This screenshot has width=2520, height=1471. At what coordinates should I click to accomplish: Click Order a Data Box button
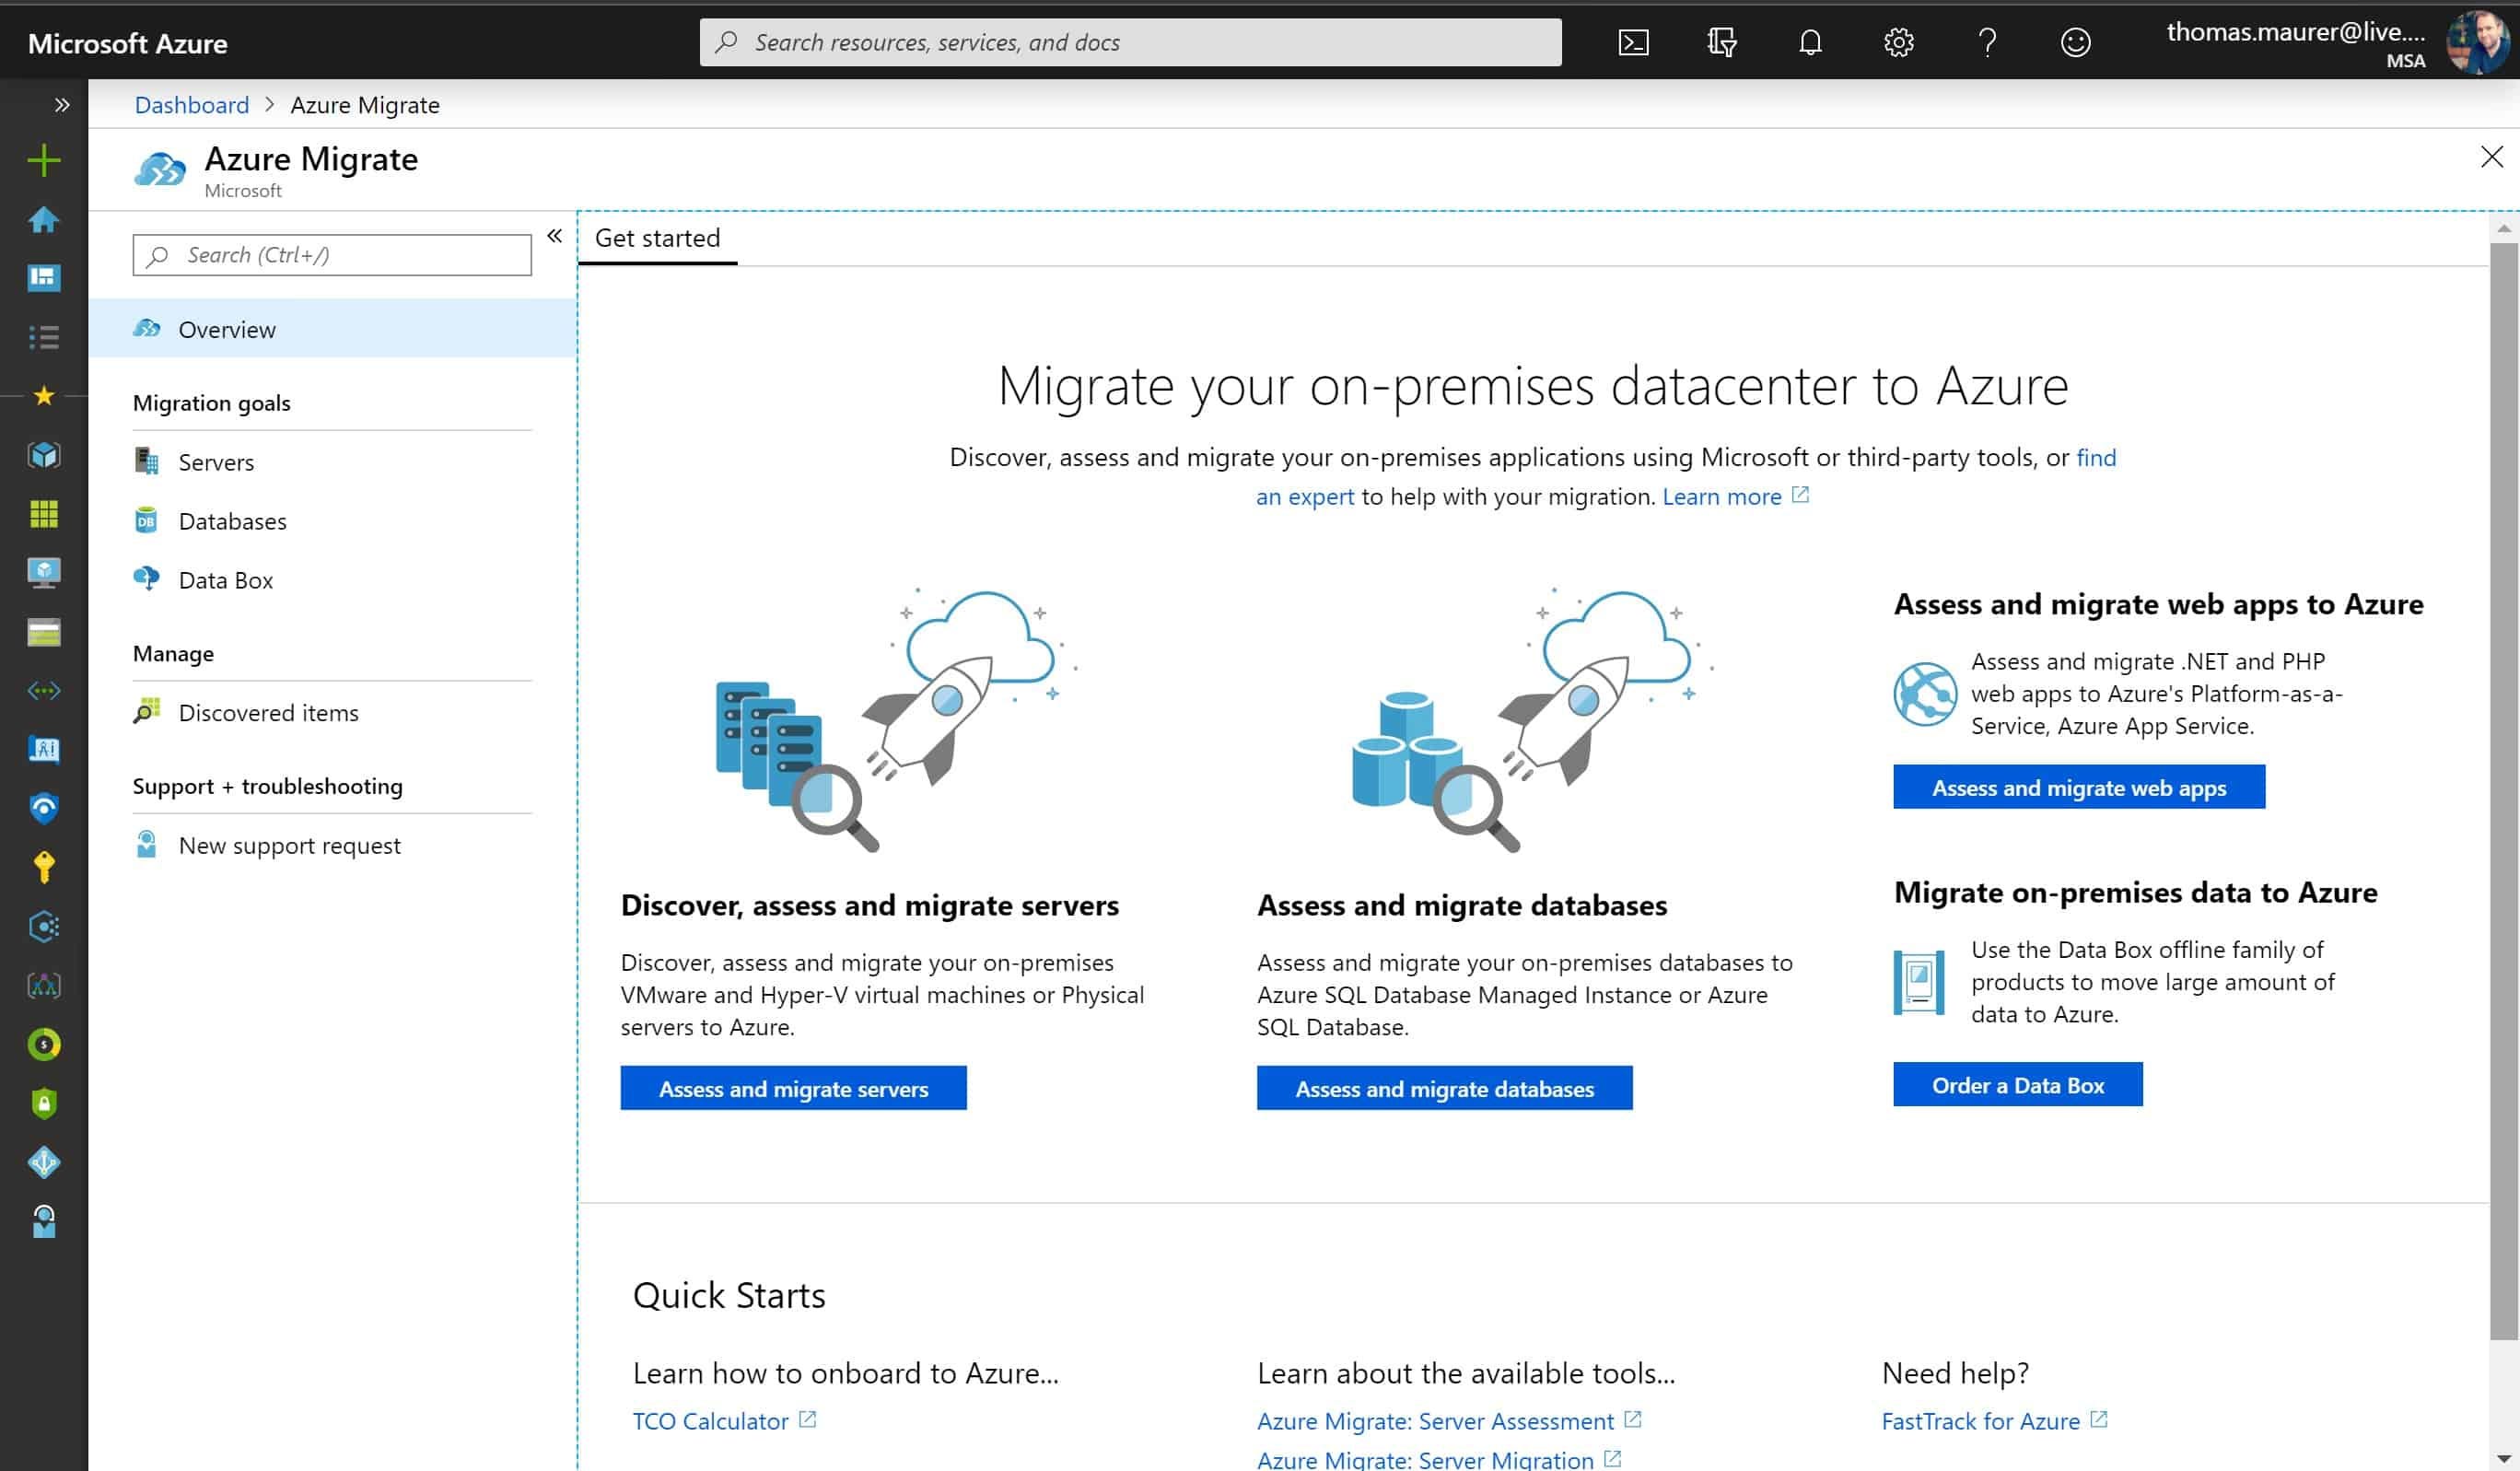tap(2018, 1085)
